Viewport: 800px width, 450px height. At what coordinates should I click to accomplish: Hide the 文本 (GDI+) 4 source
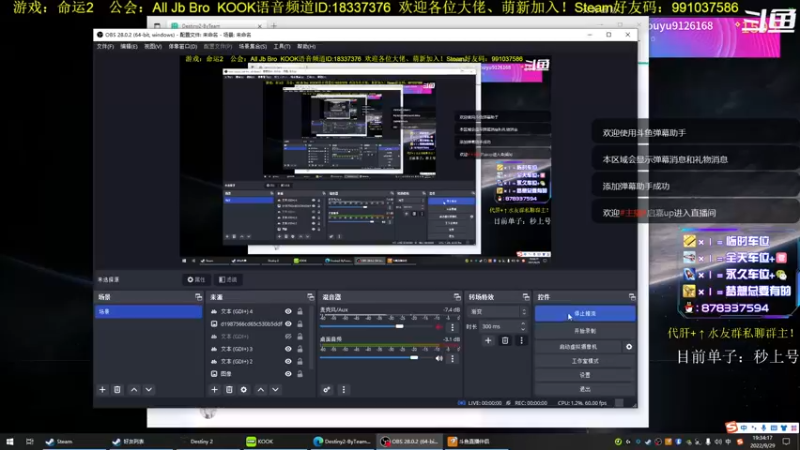pyautogui.click(x=288, y=311)
